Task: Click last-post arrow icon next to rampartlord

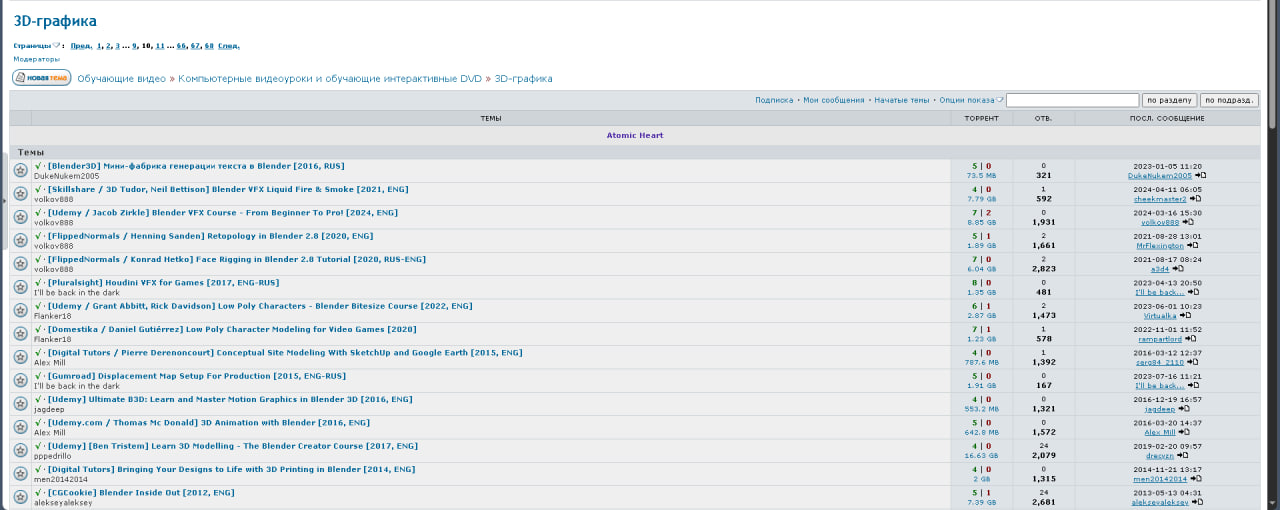Action: [1192, 339]
